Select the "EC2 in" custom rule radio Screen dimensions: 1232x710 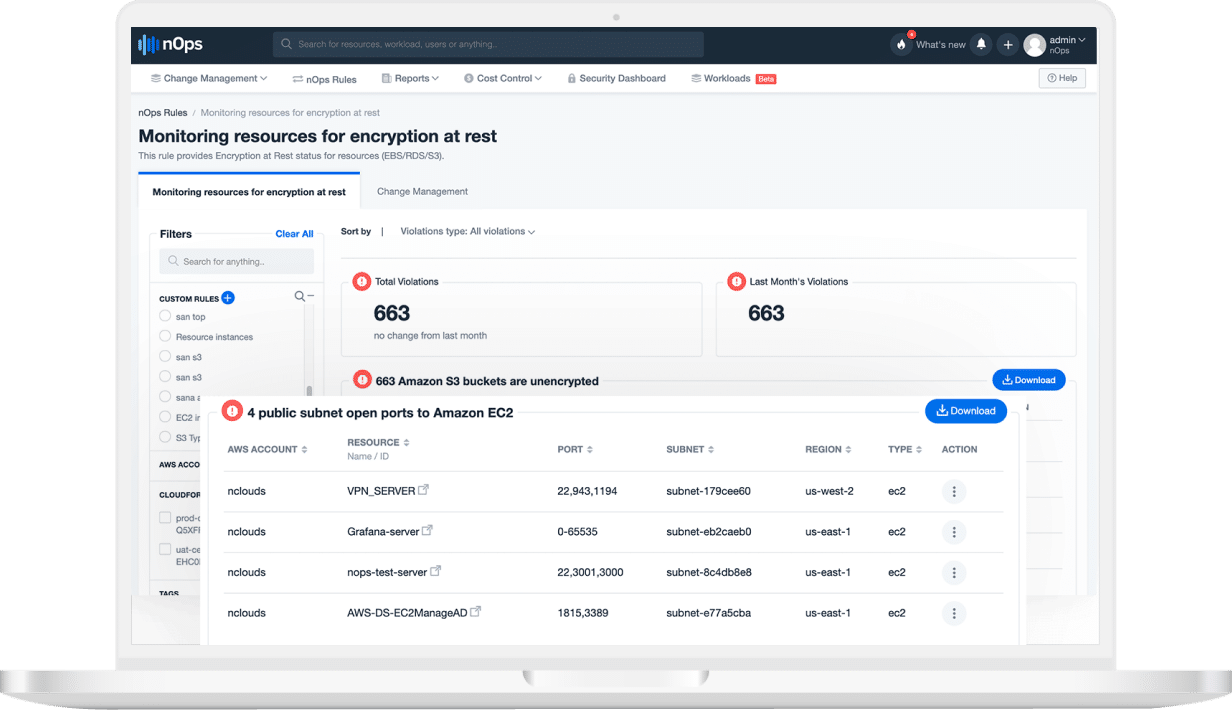click(x=165, y=416)
